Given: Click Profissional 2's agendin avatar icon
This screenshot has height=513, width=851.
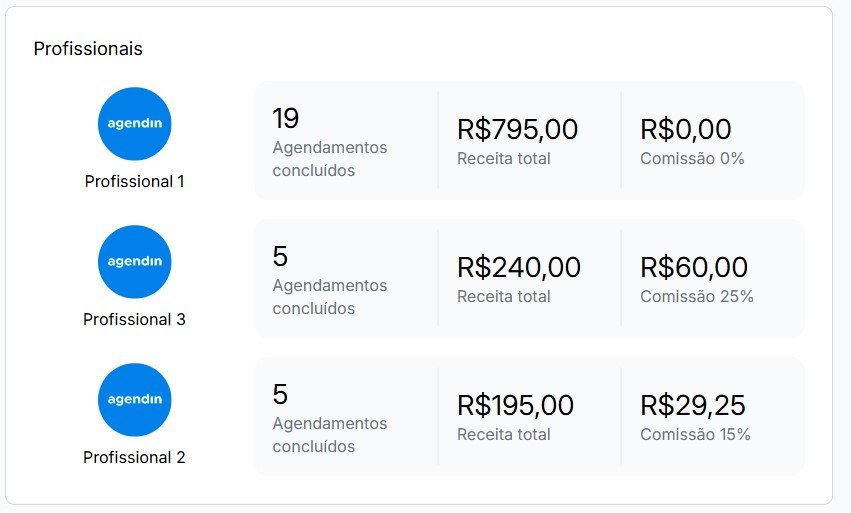Looking at the screenshot, I should (x=134, y=400).
